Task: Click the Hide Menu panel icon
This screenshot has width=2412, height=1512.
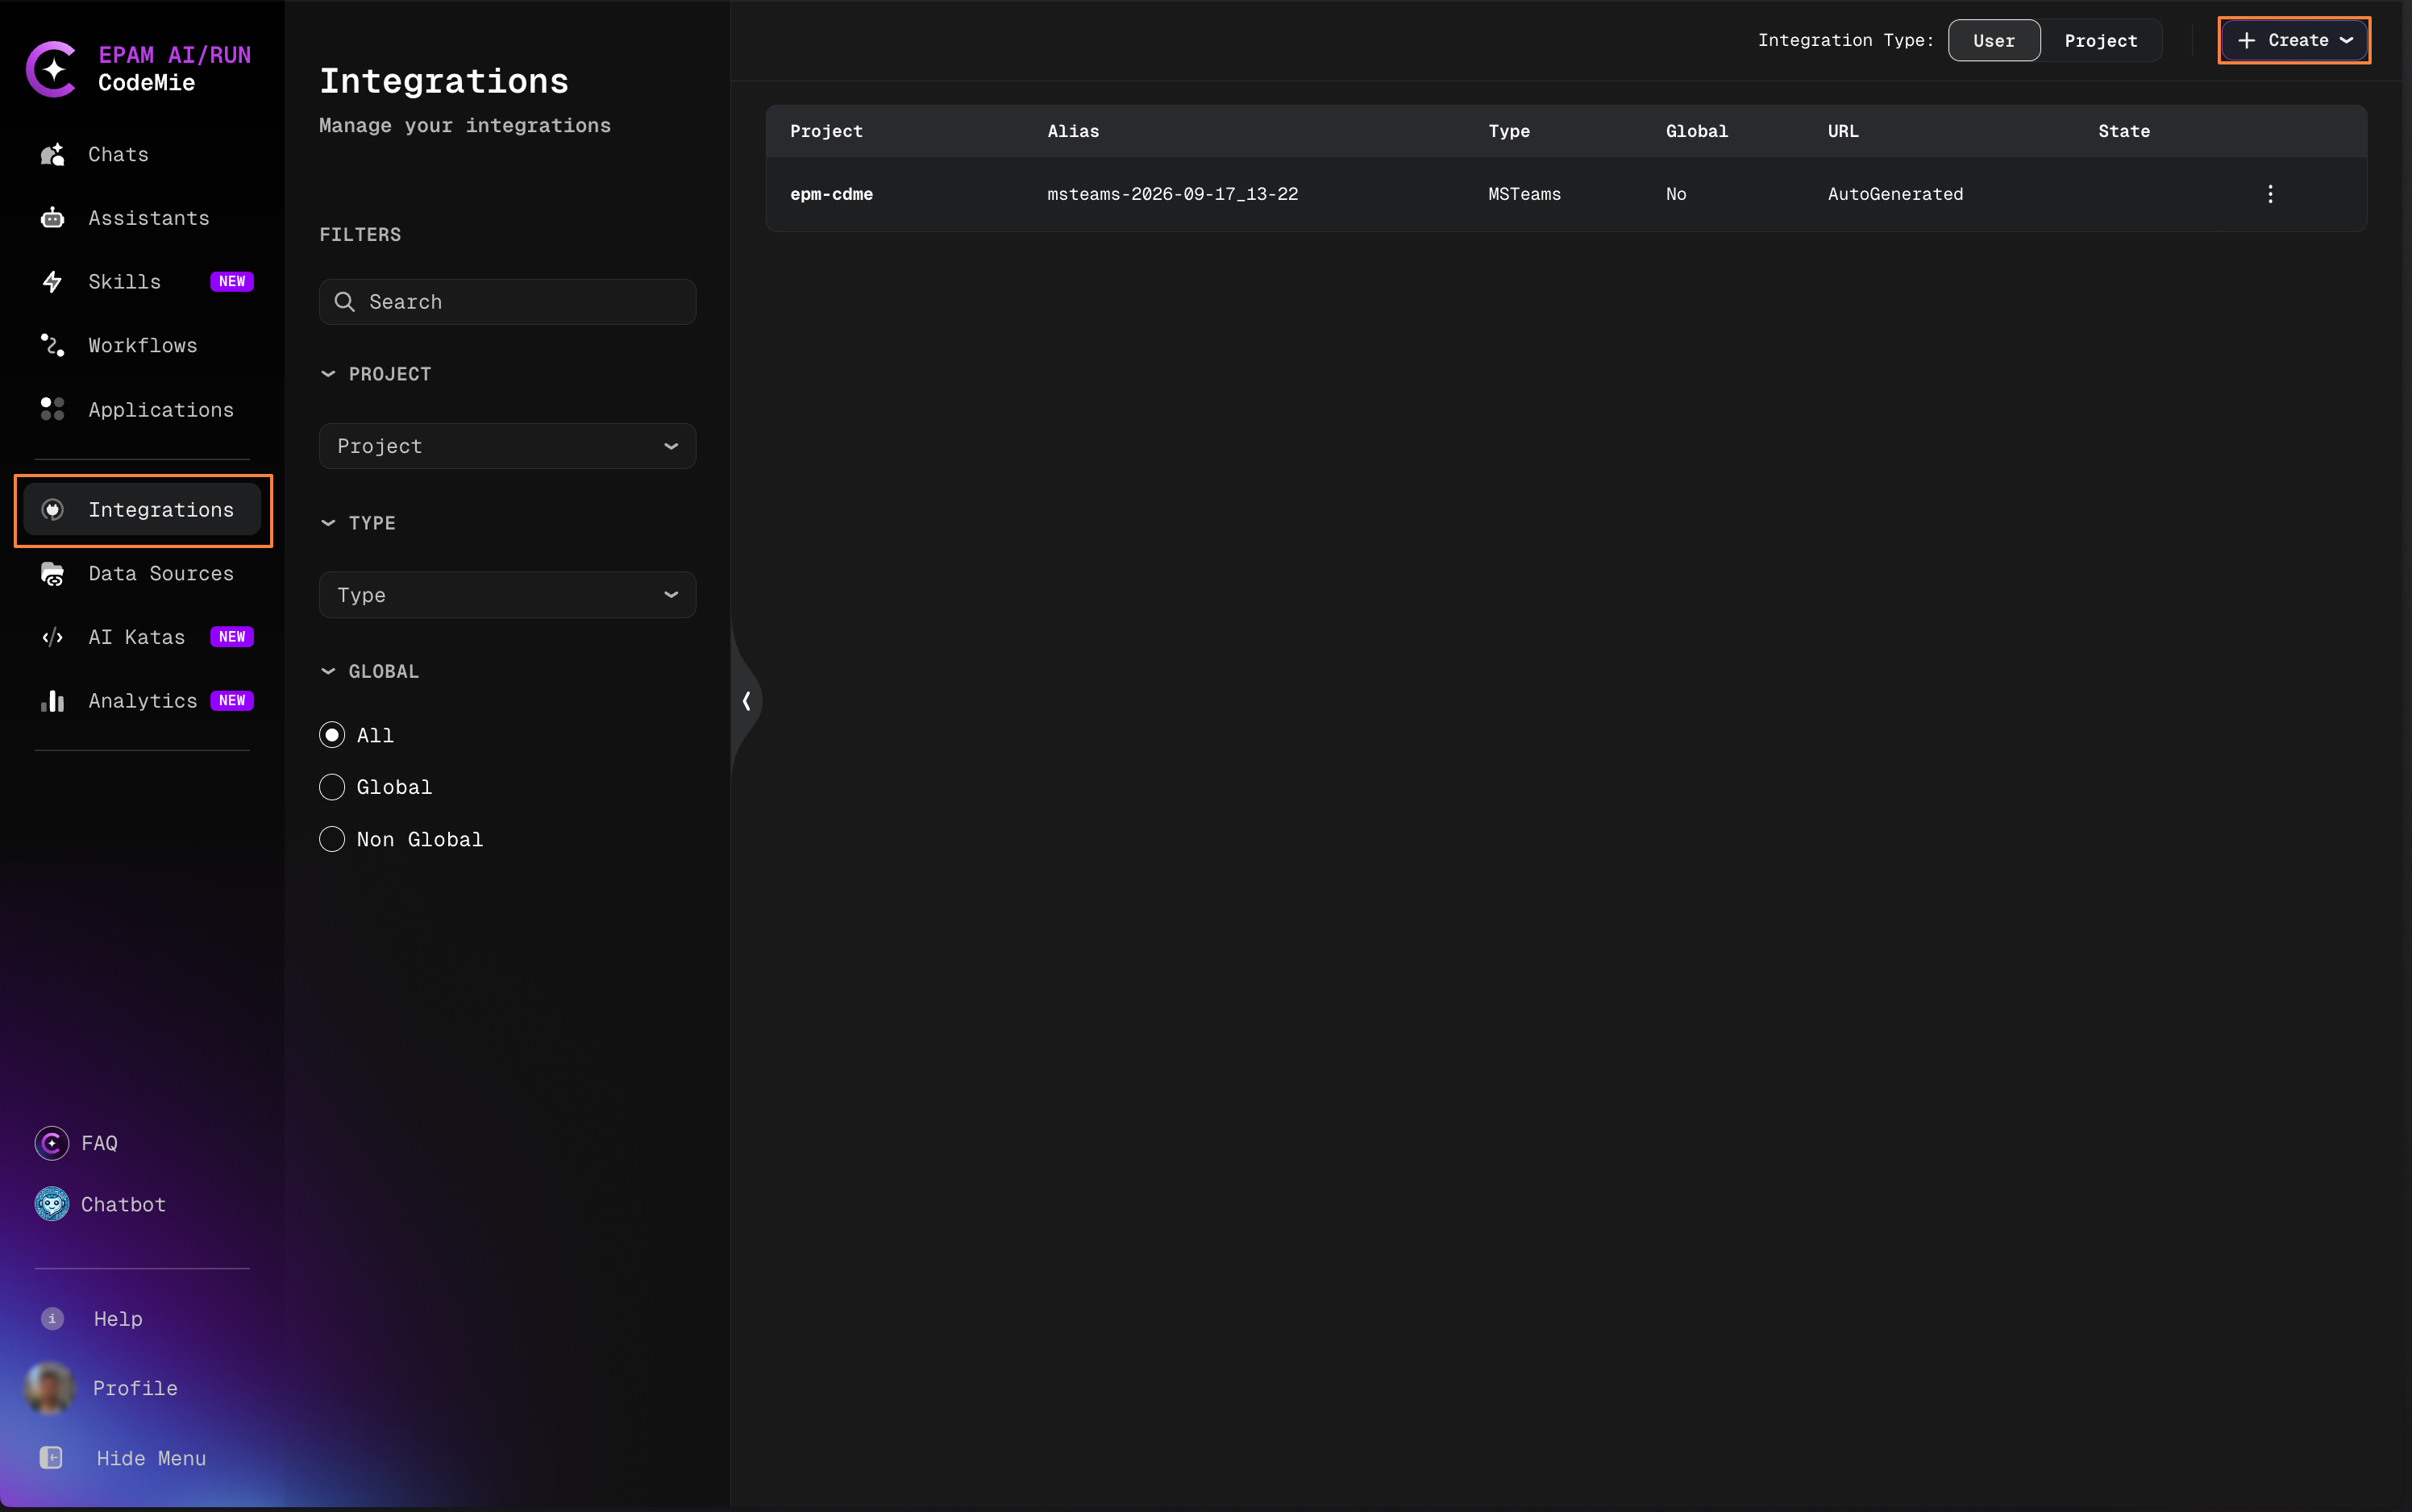Action: click(52, 1458)
